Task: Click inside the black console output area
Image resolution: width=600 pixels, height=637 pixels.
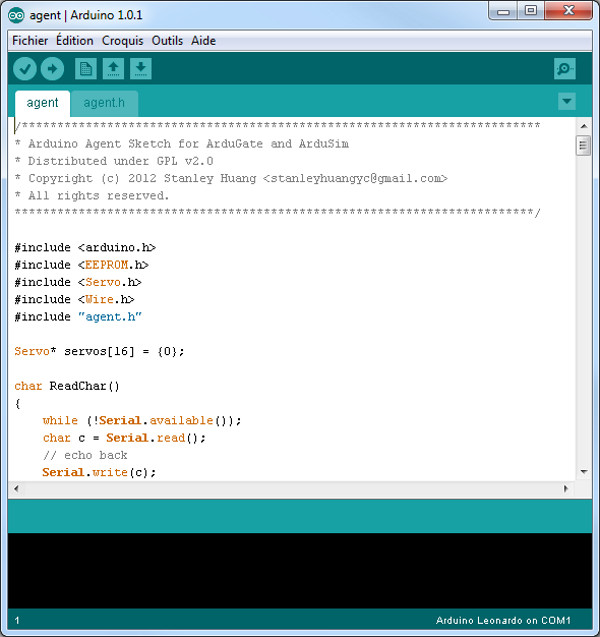Action: [300, 570]
